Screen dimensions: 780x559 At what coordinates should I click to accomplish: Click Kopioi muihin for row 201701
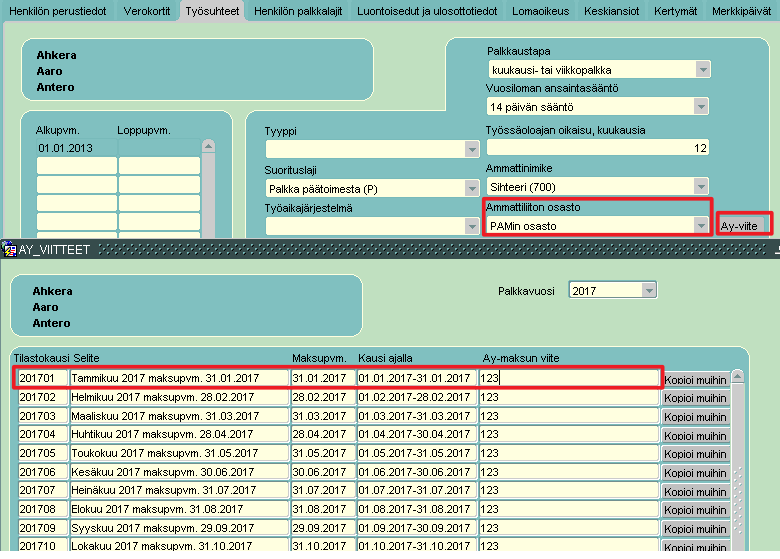pyautogui.click(x=695, y=380)
